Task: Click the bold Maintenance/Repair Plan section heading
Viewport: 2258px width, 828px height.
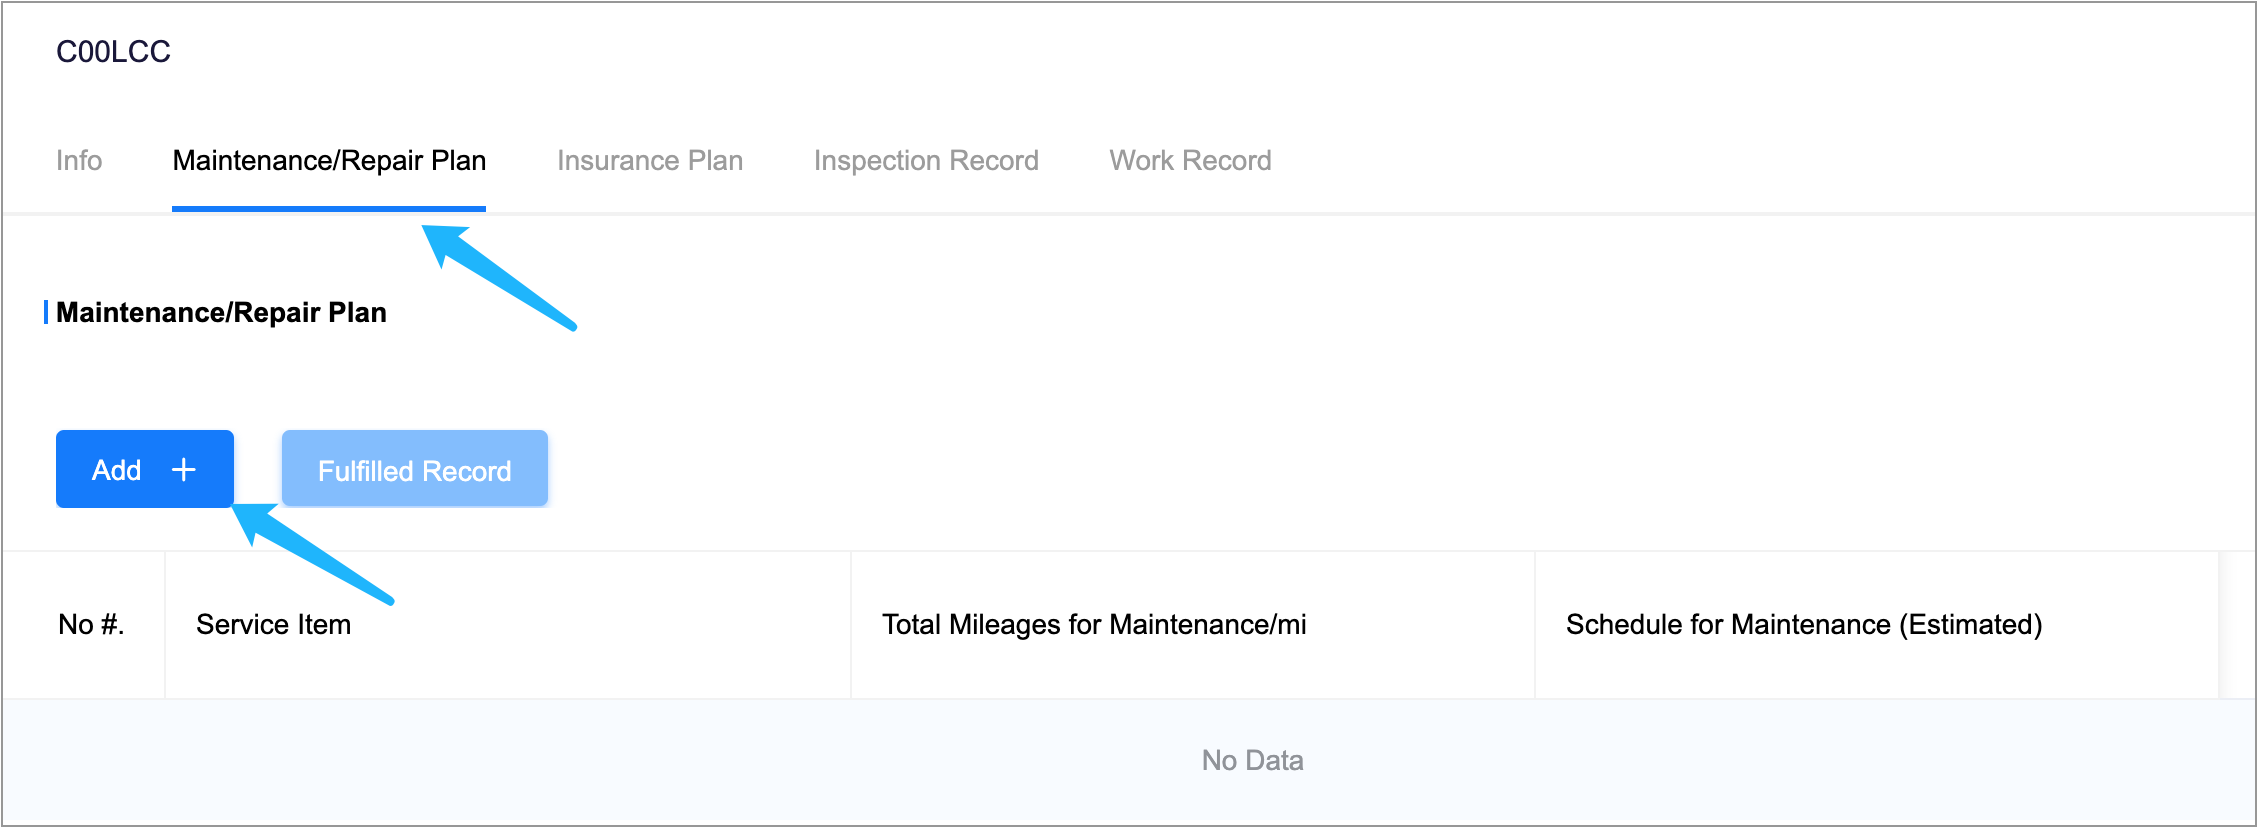Action: point(221,312)
